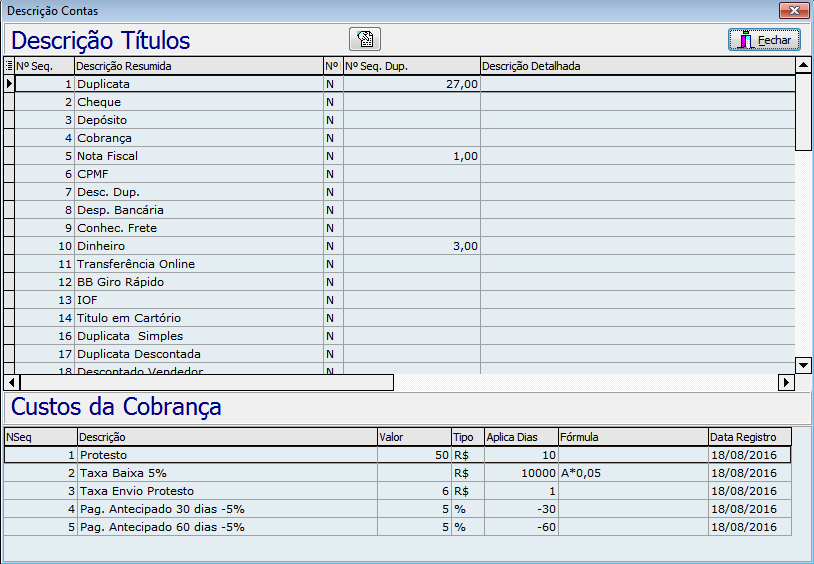Viewport: 814px width, 564px height.
Task: Click the -30 Aplica Dias cell
Action: point(521,509)
